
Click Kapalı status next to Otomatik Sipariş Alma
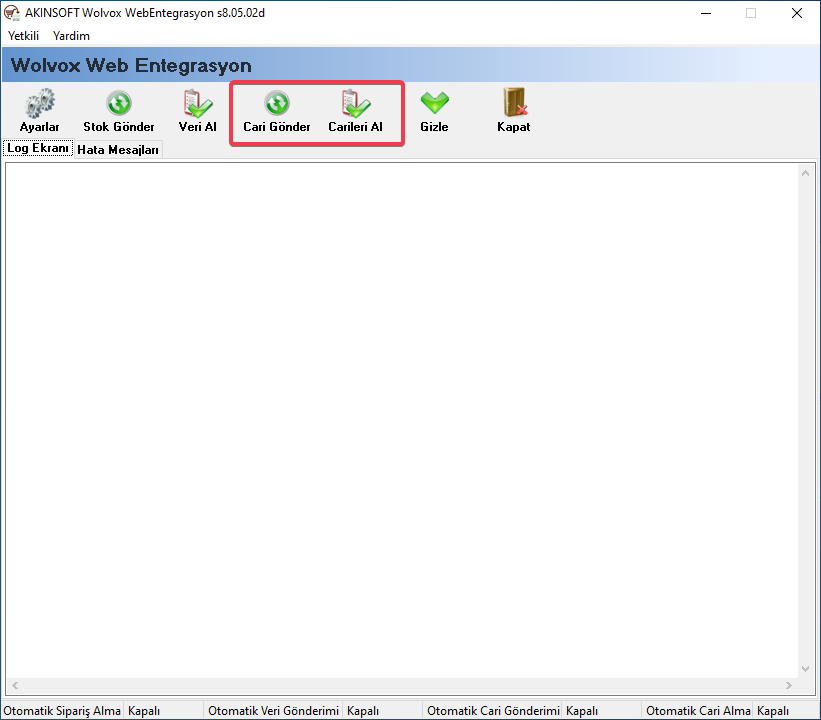pyautogui.click(x=144, y=711)
